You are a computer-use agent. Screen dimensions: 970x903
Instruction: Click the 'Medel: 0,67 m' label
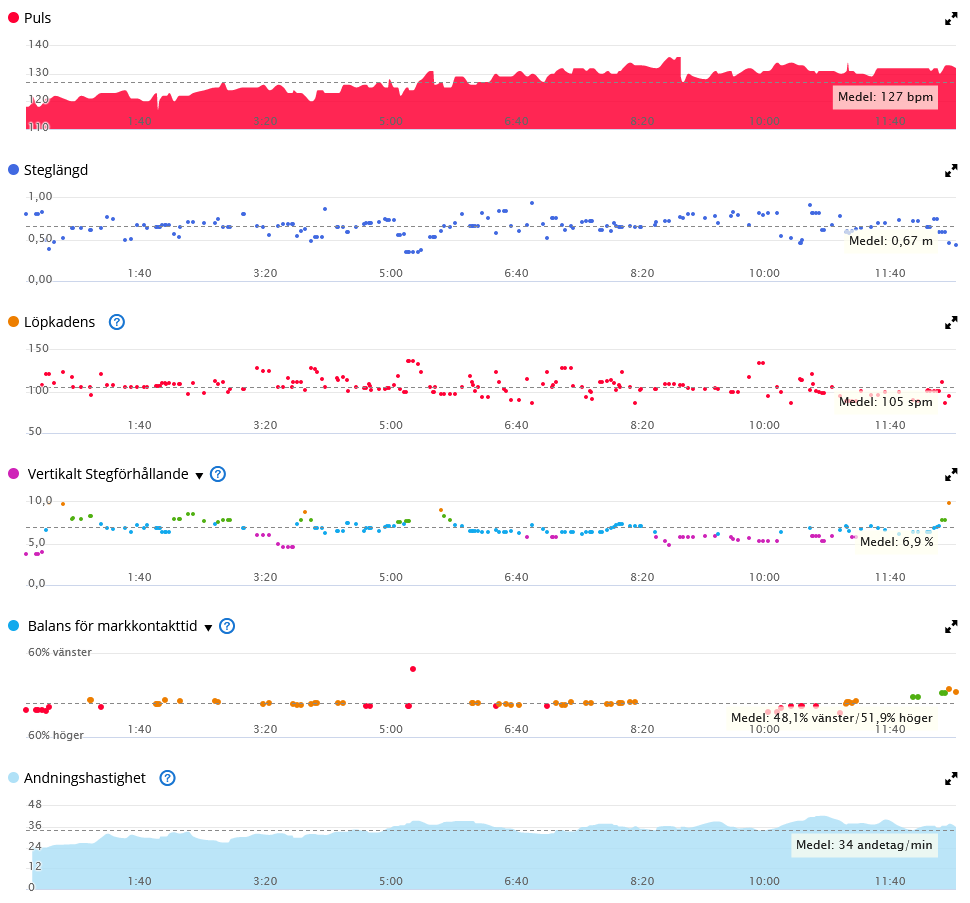[890, 241]
